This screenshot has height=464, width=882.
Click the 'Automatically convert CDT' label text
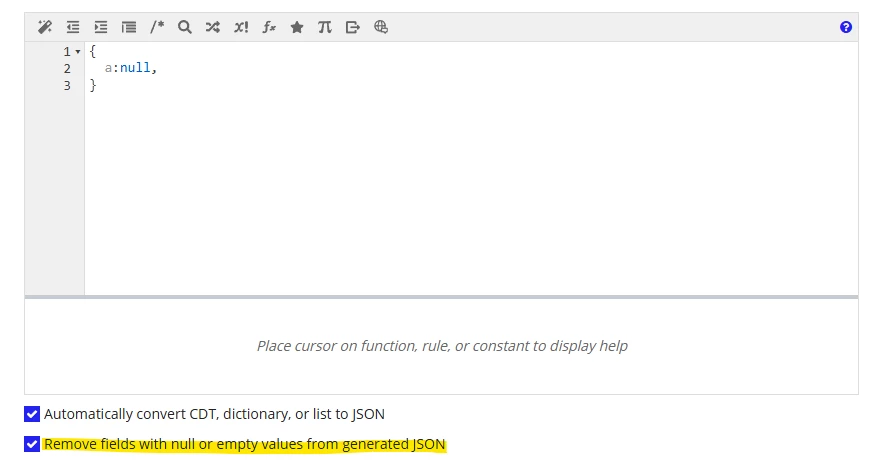click(214, 414)
